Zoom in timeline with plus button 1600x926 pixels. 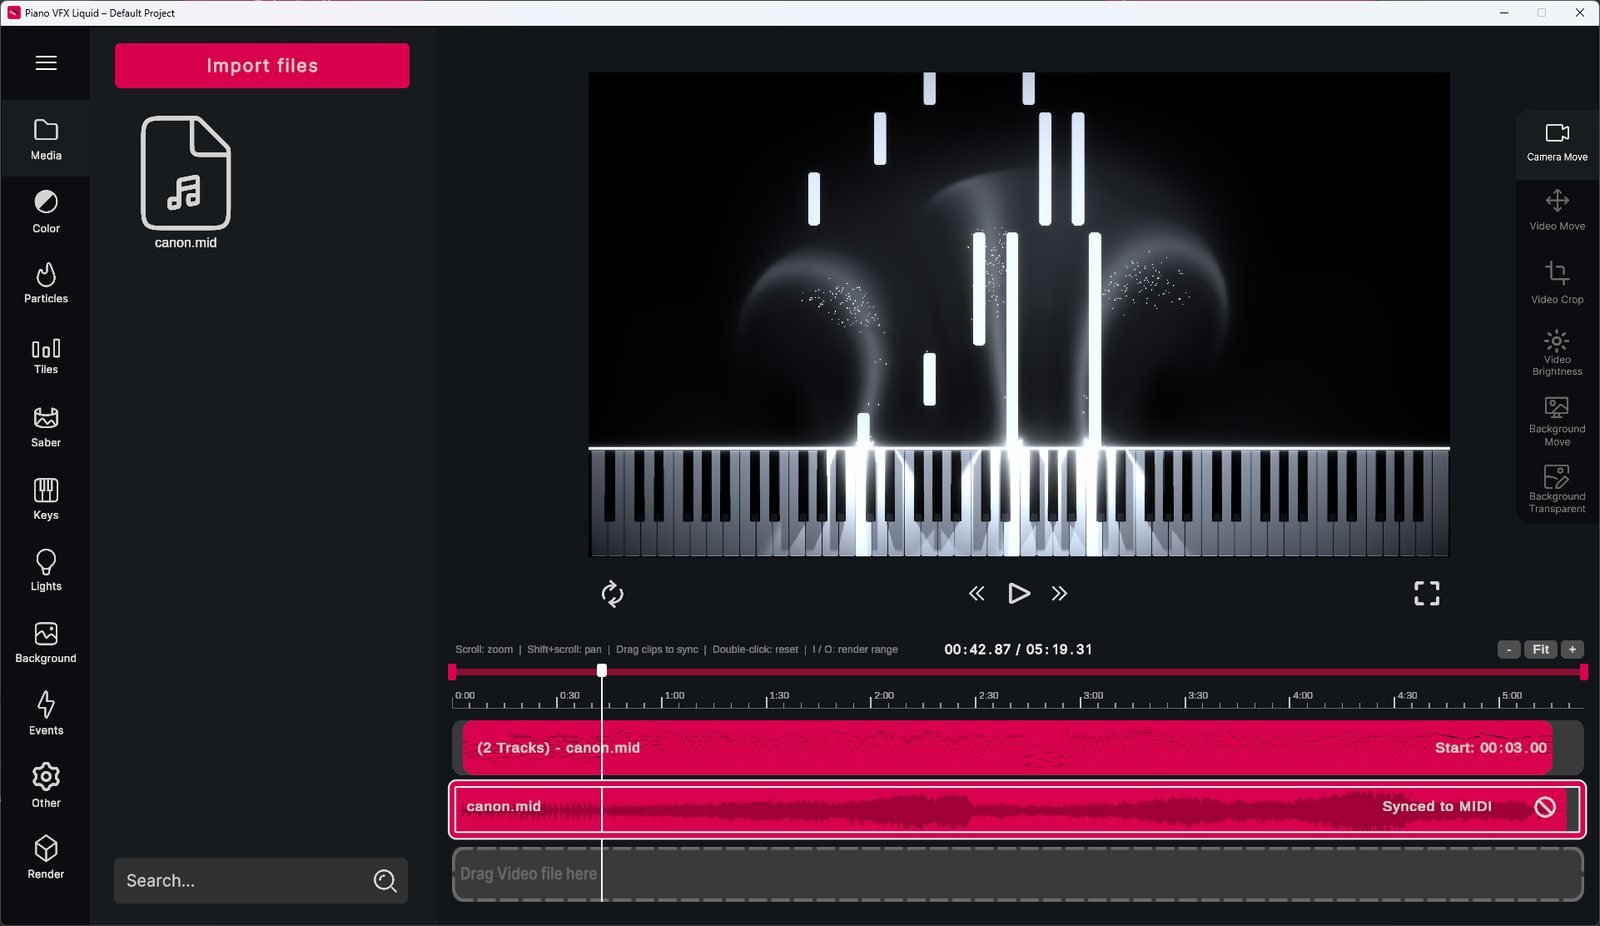pos(1572,650)
